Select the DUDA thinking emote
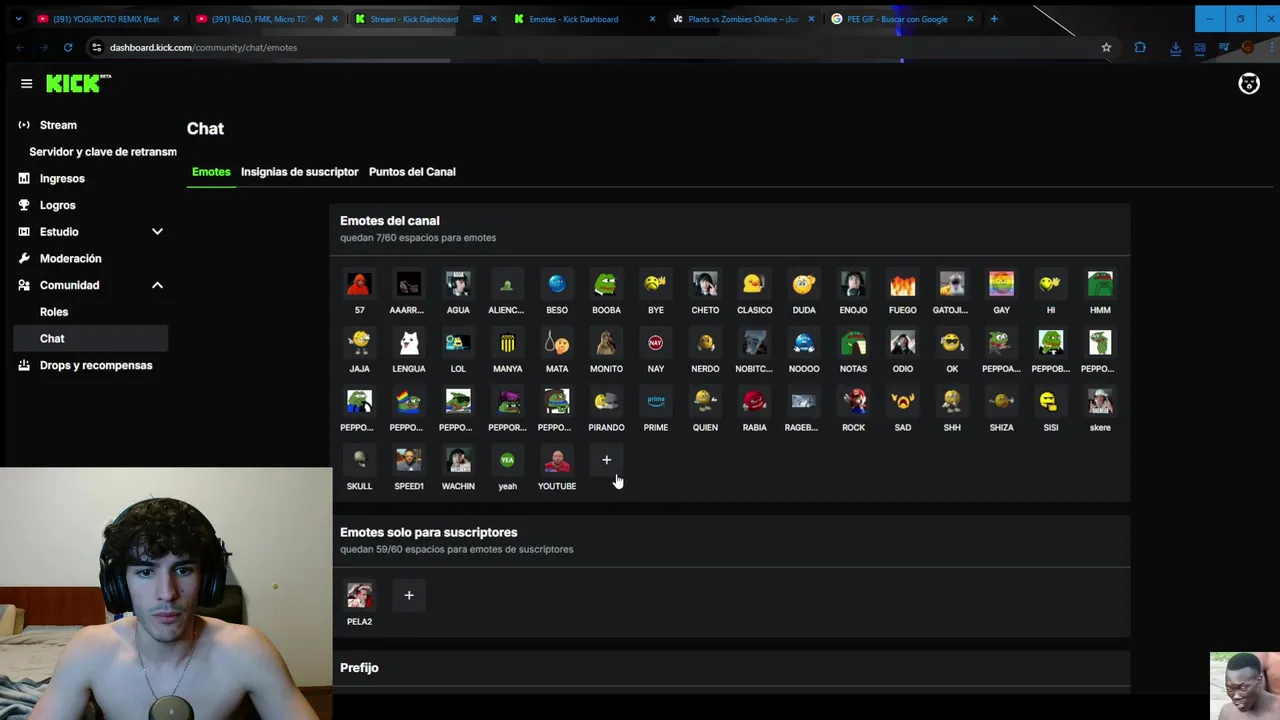Image resolution: width=1280 pixels, height=720 pixels. (804, 285)
